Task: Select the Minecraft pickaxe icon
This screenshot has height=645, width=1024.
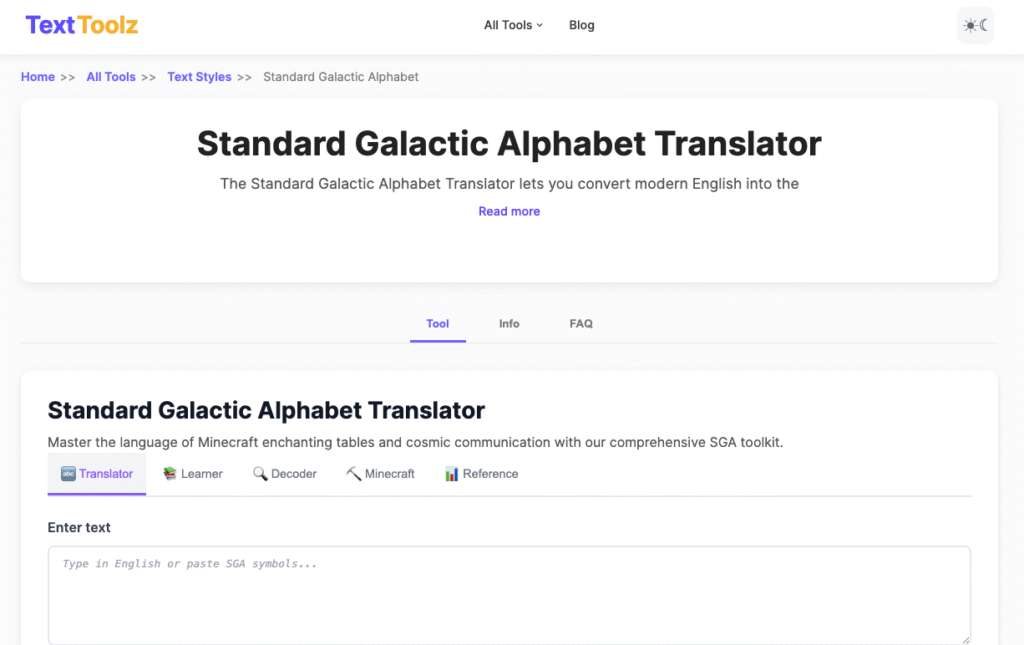Action: [x=352, y=473]
